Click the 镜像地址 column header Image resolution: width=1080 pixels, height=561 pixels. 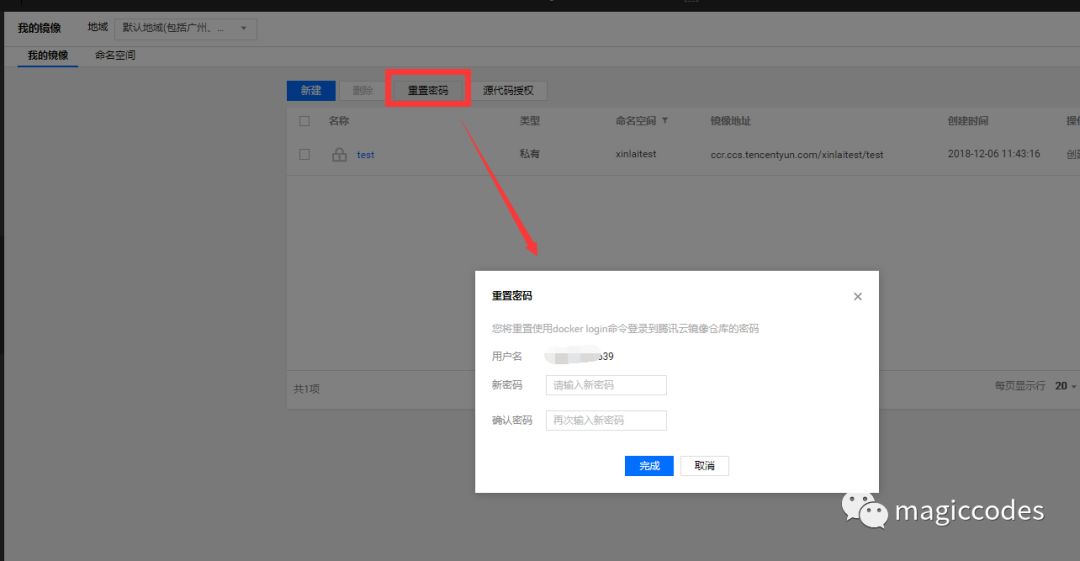point(730,121)
